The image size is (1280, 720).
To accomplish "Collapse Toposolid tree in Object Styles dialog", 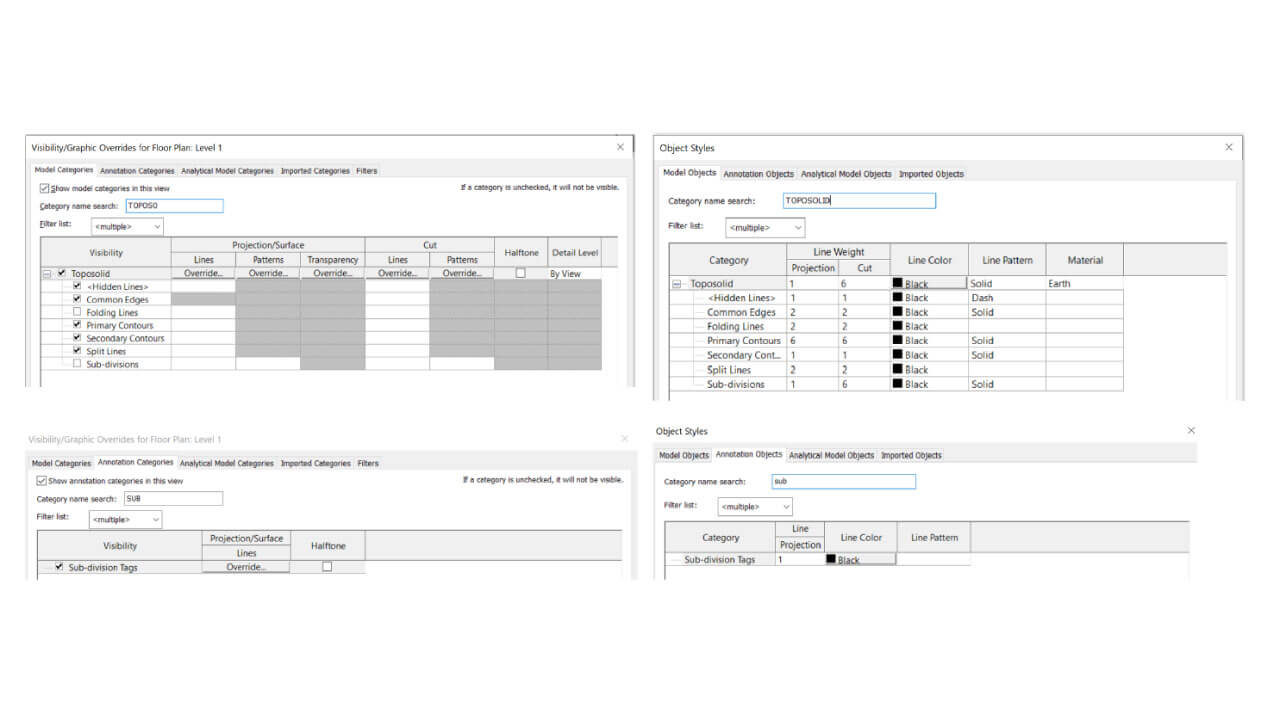I will pyautogui.click(x=677, y=284).
